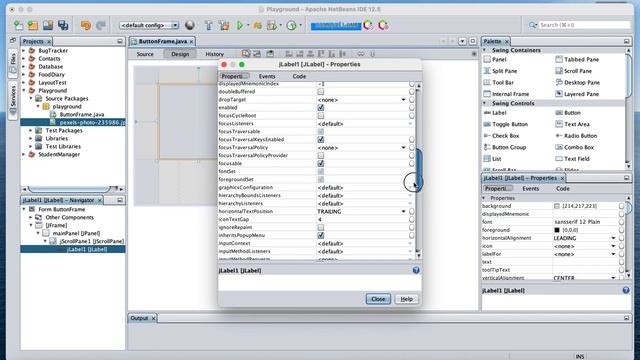Toggle the focusTraversalPolicyProvider checkbox

(321, 156)
